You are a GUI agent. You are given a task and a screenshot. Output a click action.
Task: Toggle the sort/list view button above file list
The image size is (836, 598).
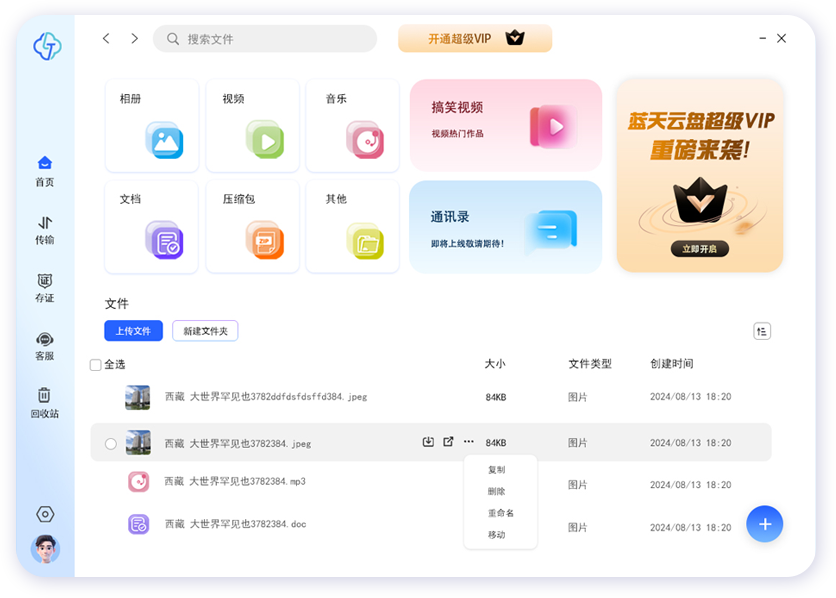click(x=762, y=331)
